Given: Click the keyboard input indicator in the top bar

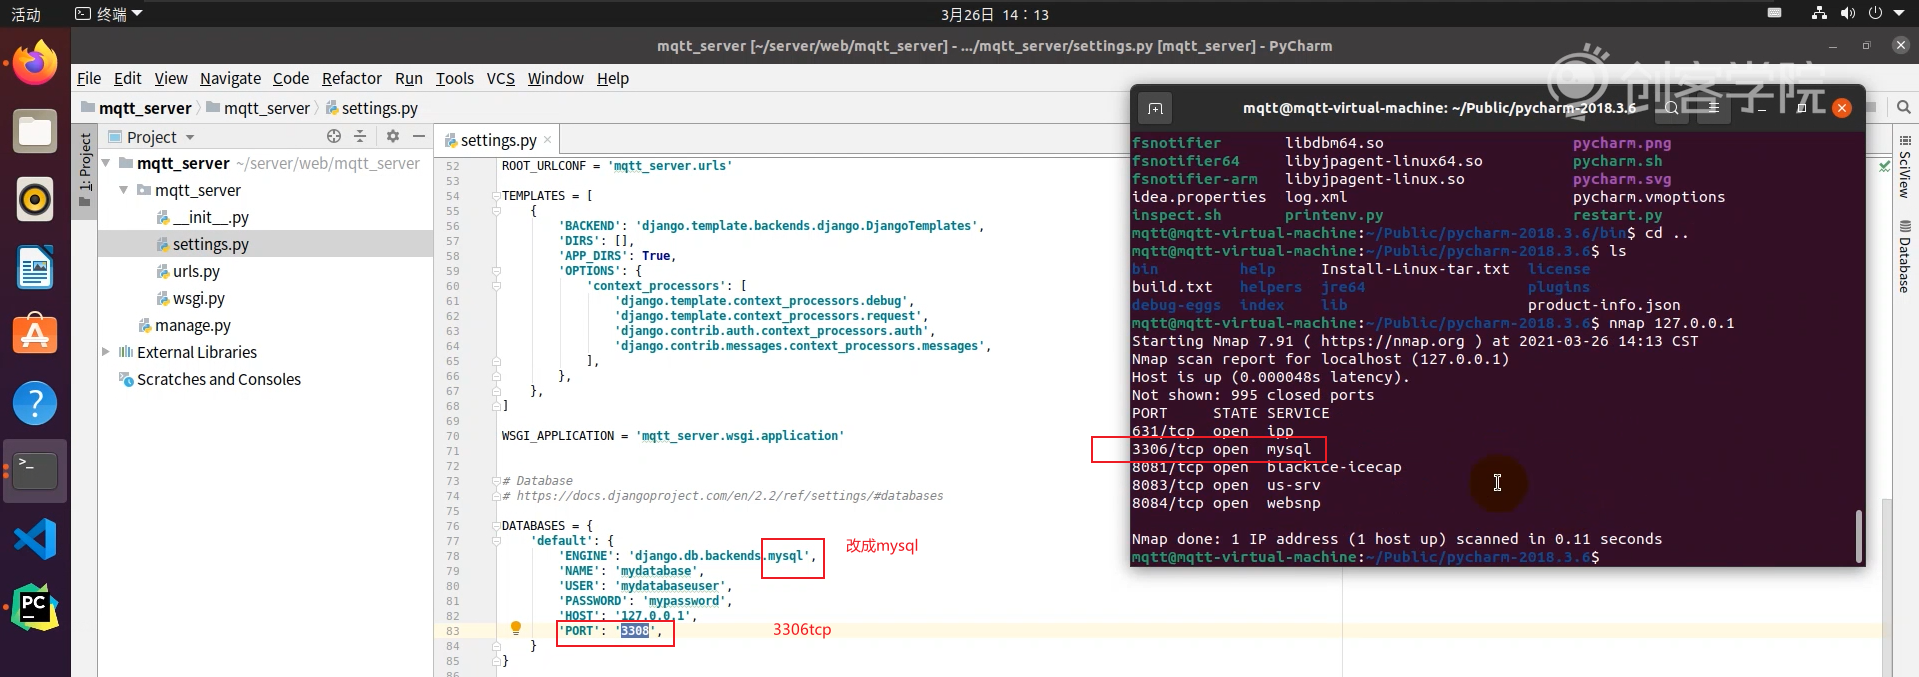Looking at the screenshot, I should (1774, 13).
